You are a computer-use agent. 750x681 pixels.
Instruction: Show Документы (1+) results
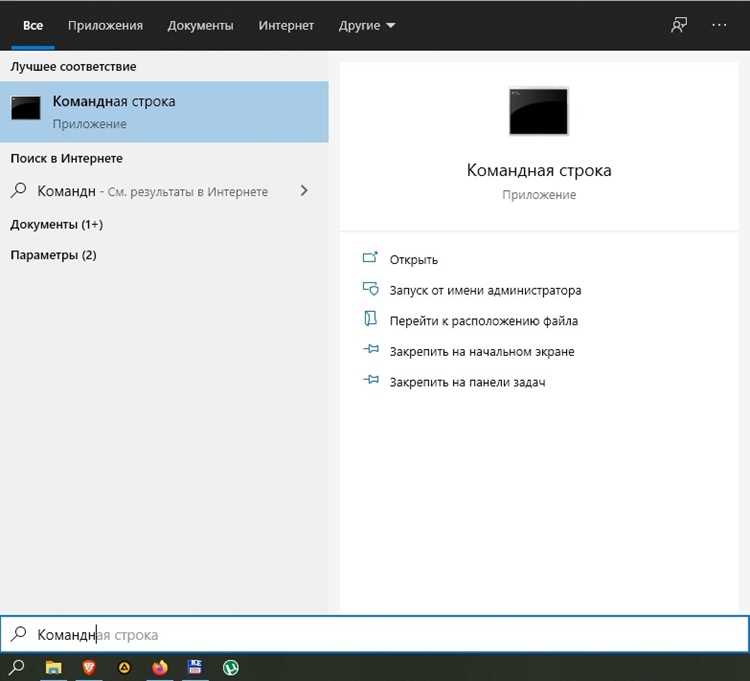coord(56,224)
